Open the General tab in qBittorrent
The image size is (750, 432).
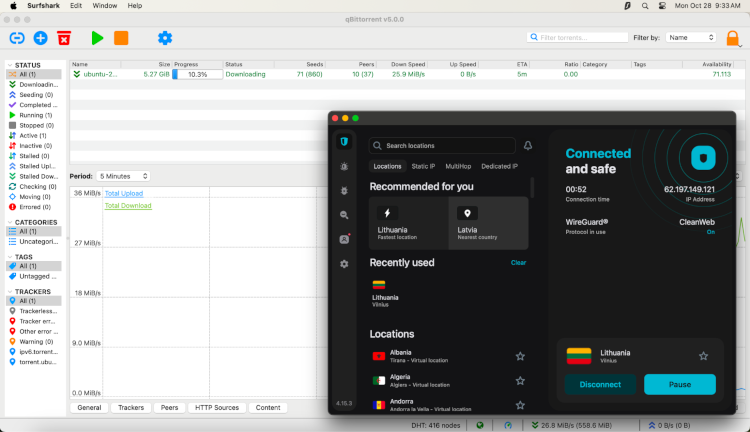click(x=89, y=408)
